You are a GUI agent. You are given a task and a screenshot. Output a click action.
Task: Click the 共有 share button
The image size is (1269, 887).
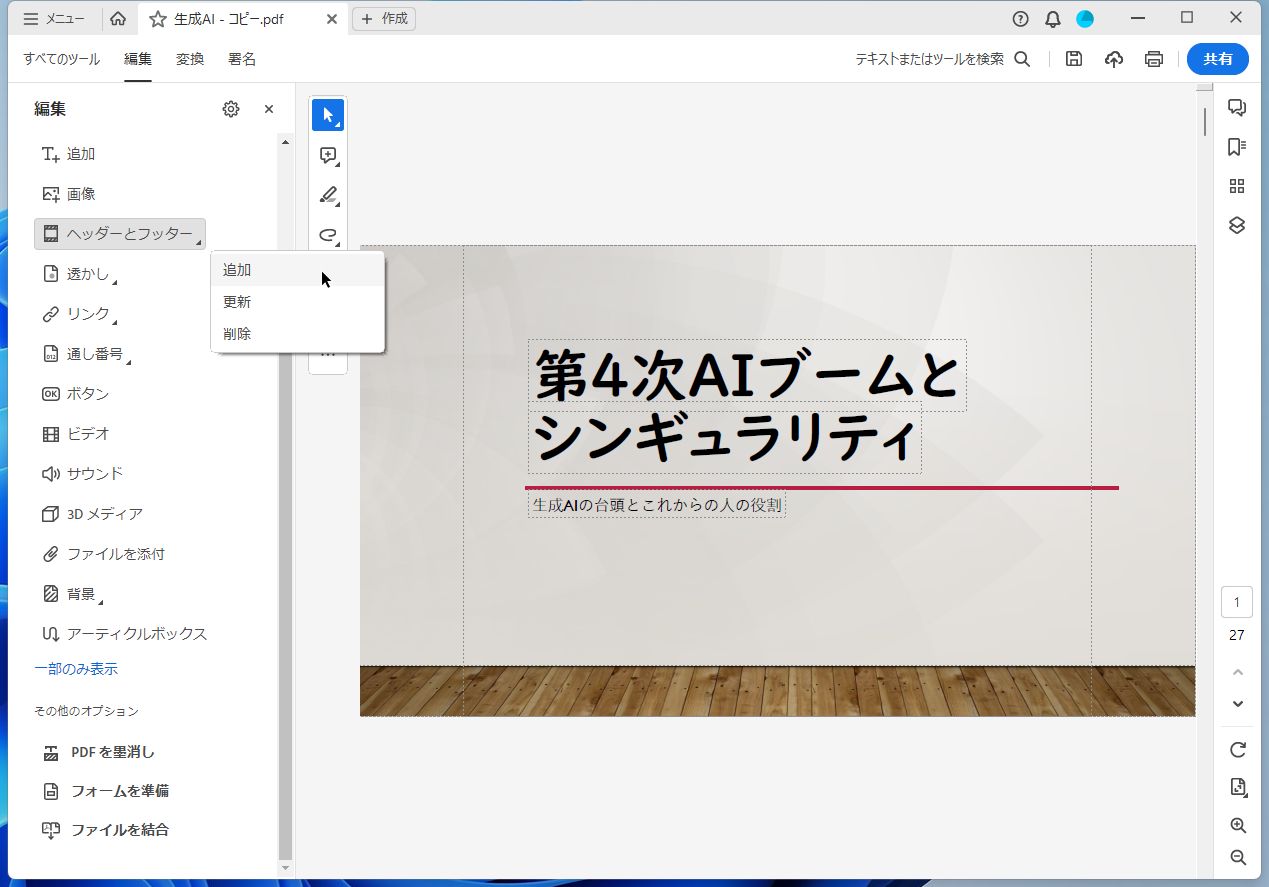pos(1217,59)
